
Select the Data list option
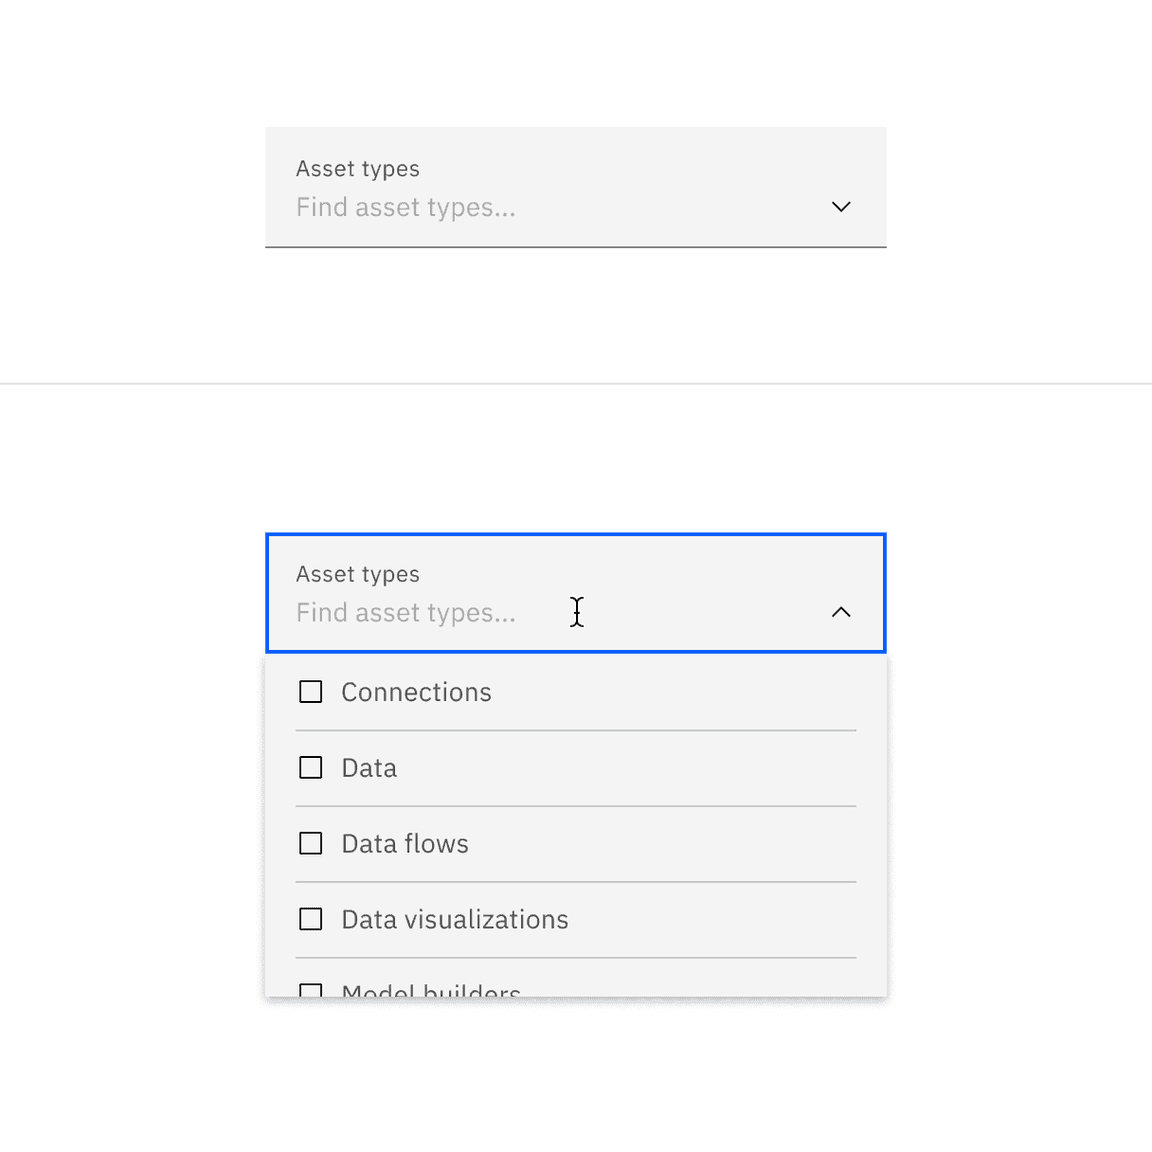369,767
